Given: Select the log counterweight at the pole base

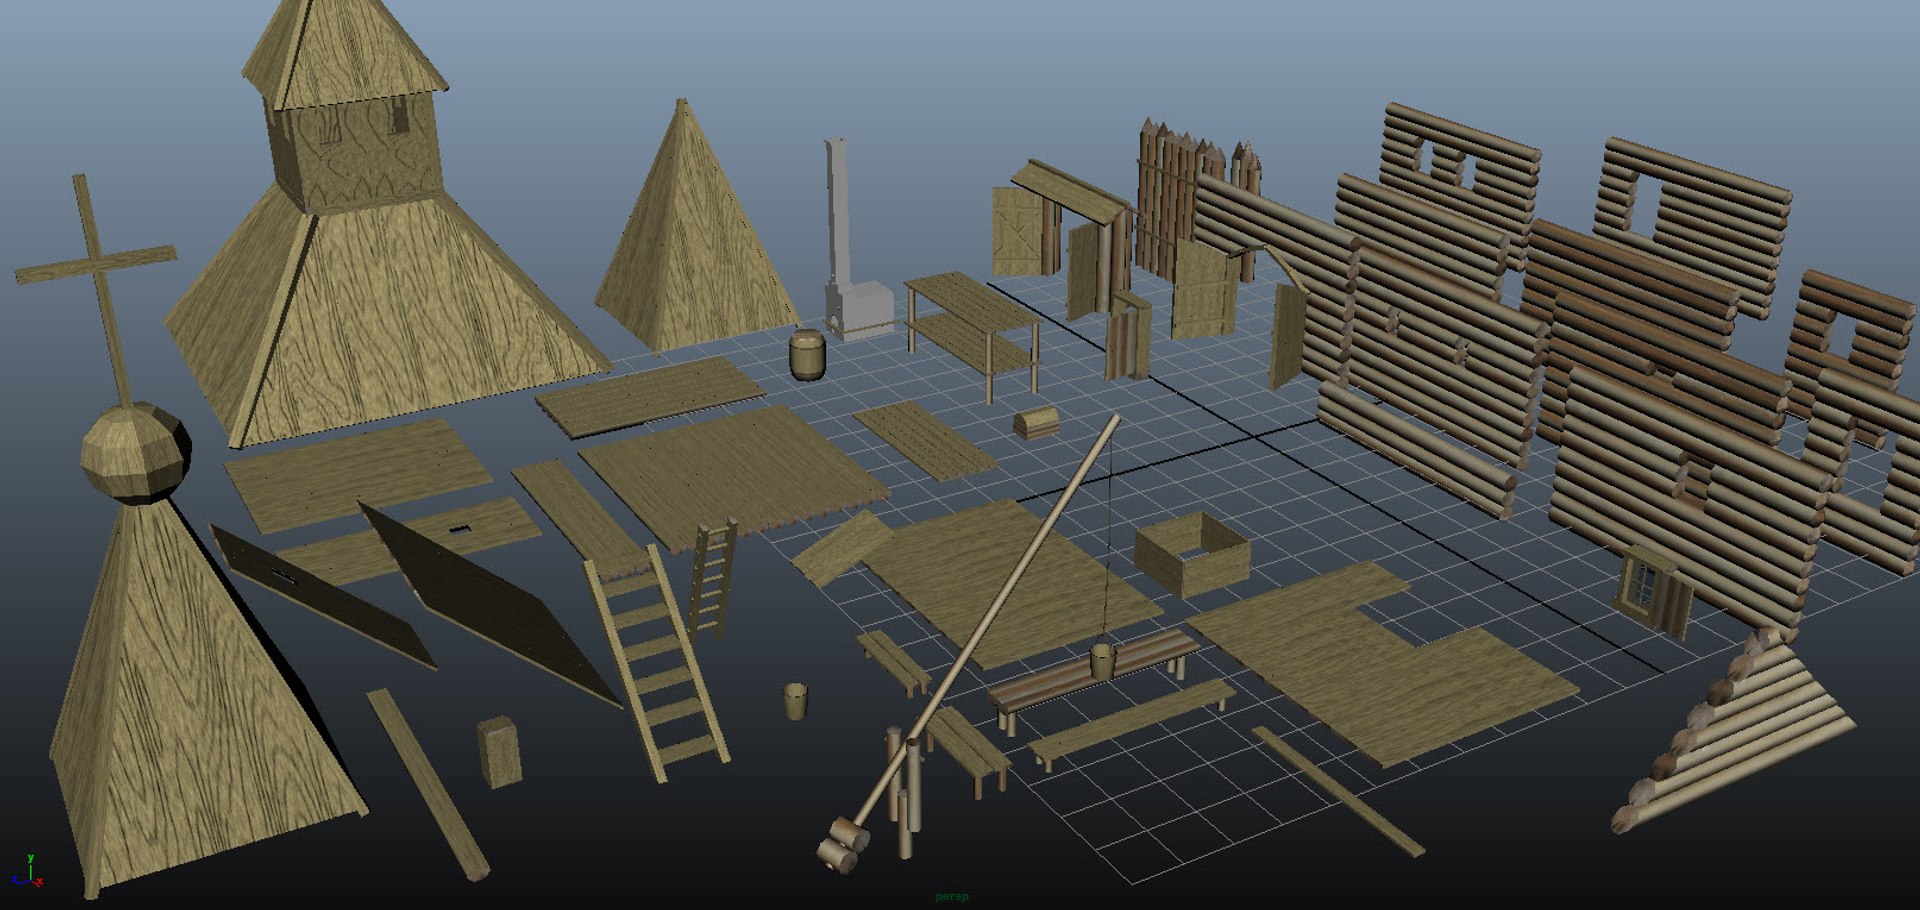Looking at the screenshot, I should pyautogui.click(x=842, y=845).
